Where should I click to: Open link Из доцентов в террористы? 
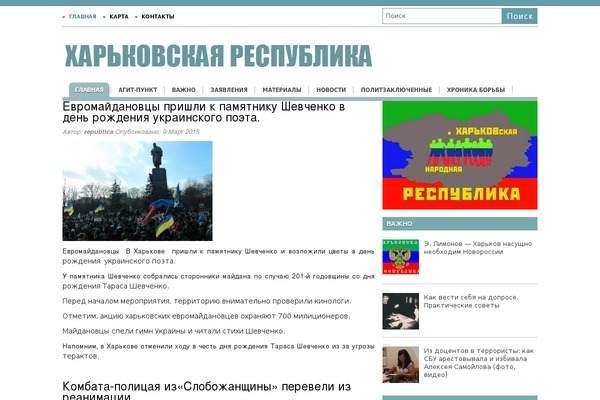[x=478, y=362]
